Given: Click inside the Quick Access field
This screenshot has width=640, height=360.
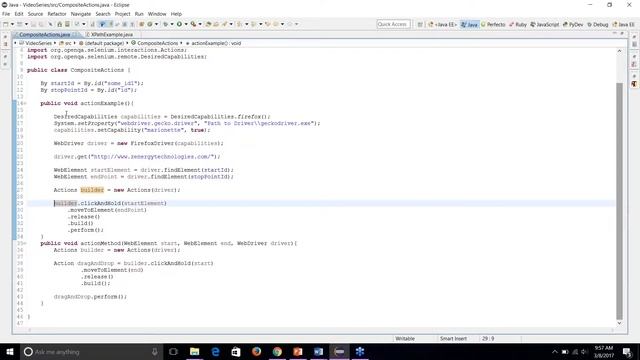Looking at the screenshot, I should tap(393, 24).
